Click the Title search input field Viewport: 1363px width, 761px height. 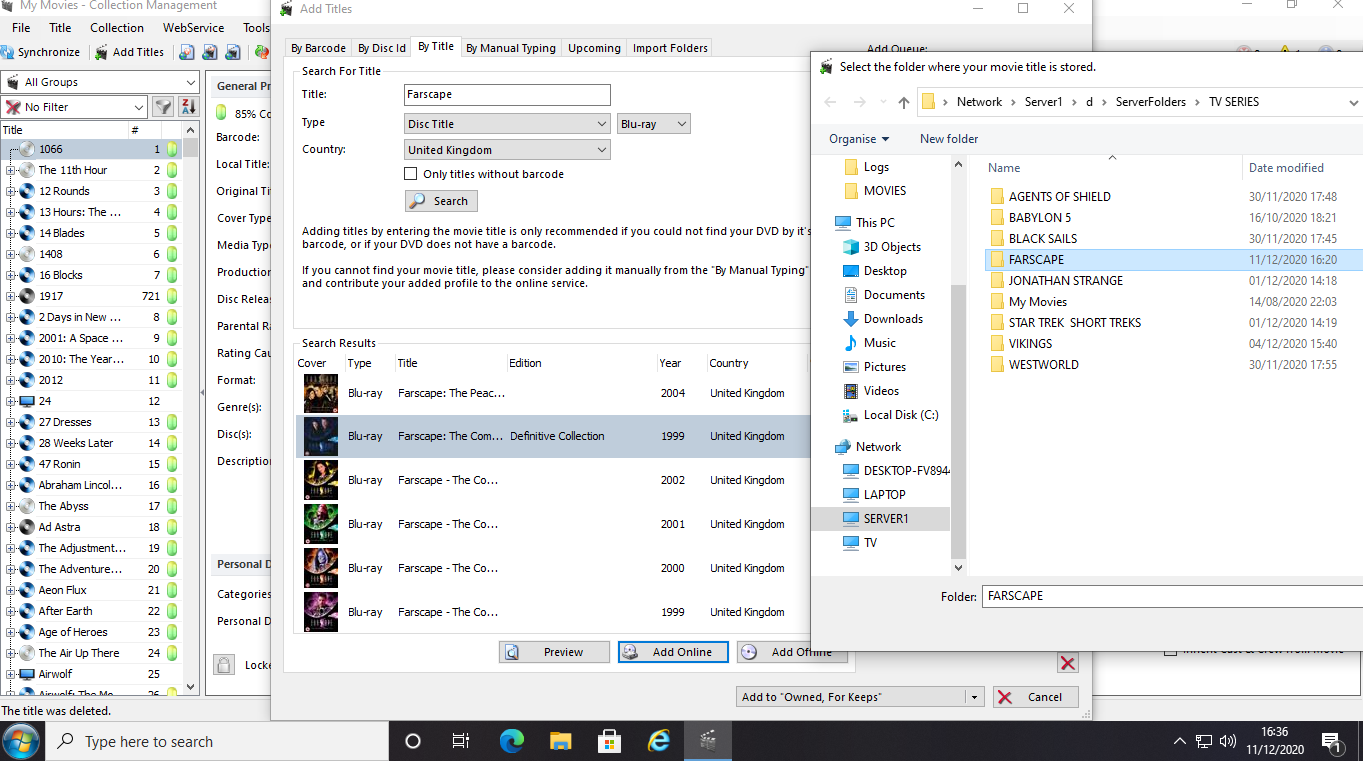[x=507, y=95]
